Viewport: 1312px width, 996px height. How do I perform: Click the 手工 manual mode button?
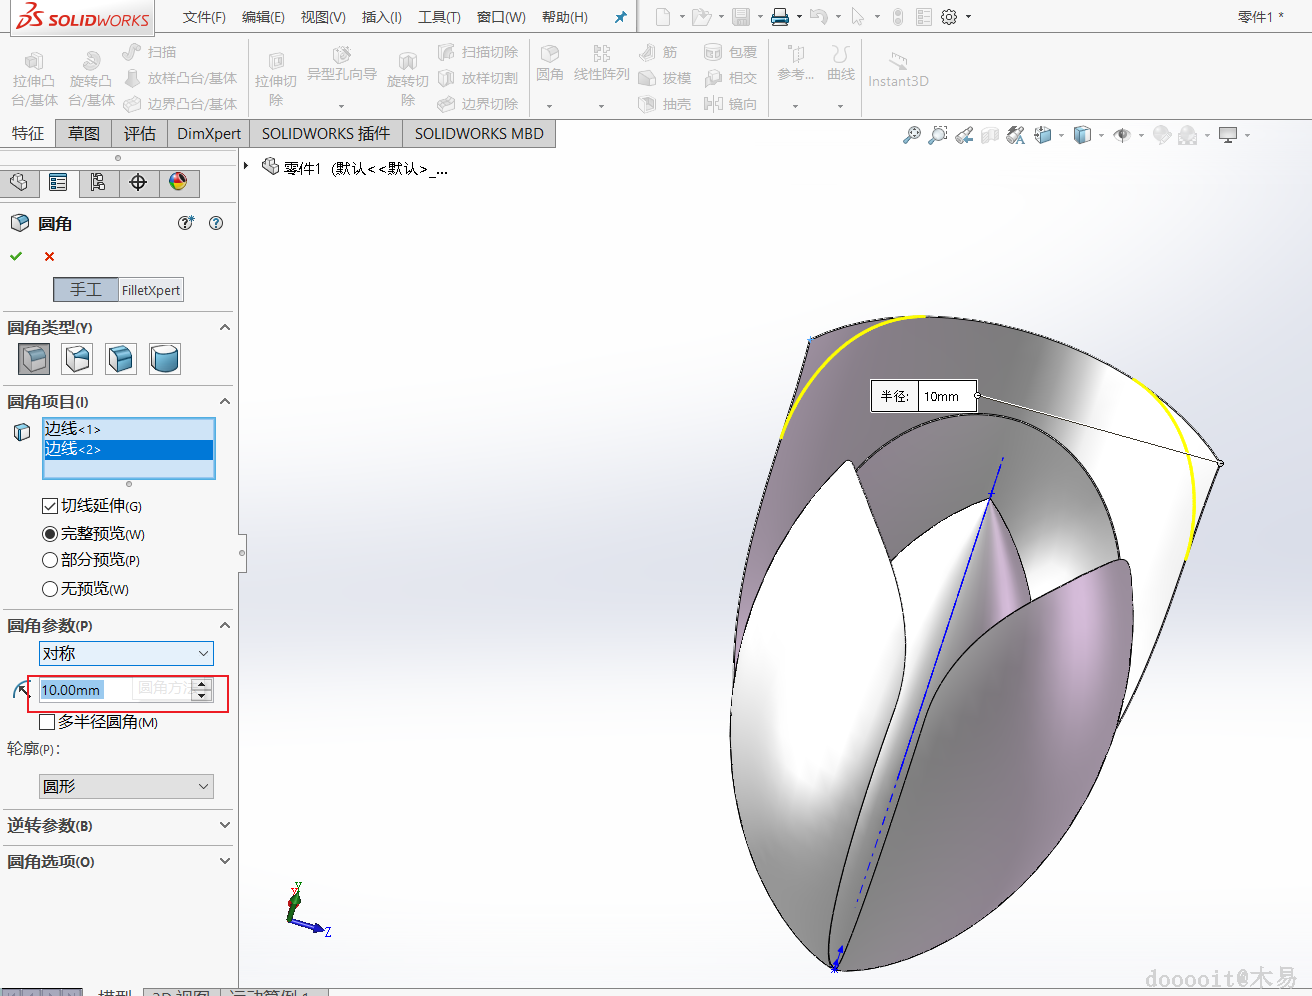click(86, 290)
